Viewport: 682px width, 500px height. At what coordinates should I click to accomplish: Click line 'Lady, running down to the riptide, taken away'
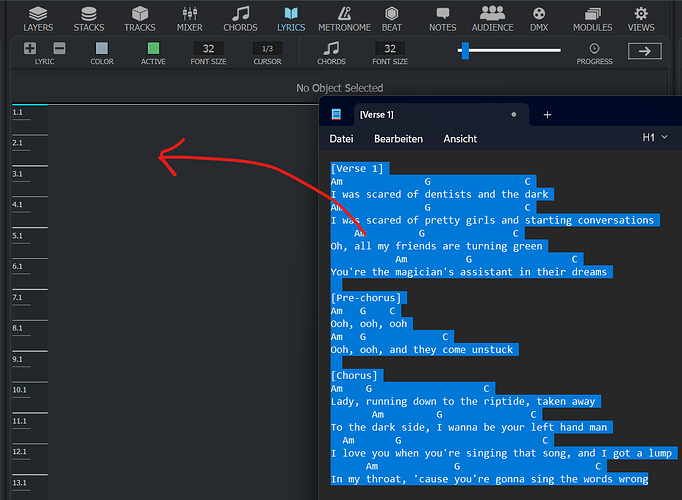click(x=463, y=401)
